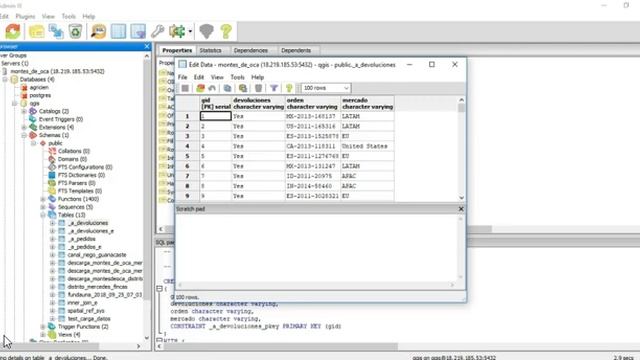Open Help menu in Edit Data window
This screenshot has width=640, height=360.
258,77
